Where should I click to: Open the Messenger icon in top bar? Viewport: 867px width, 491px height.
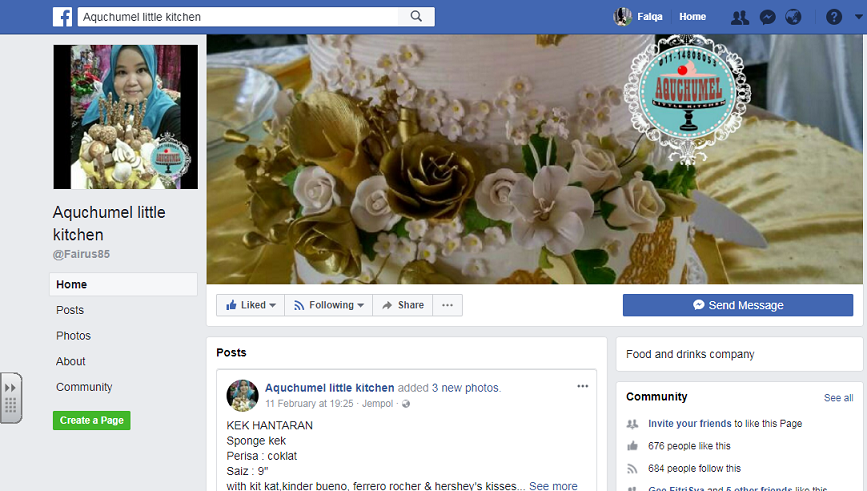(767, 17)
